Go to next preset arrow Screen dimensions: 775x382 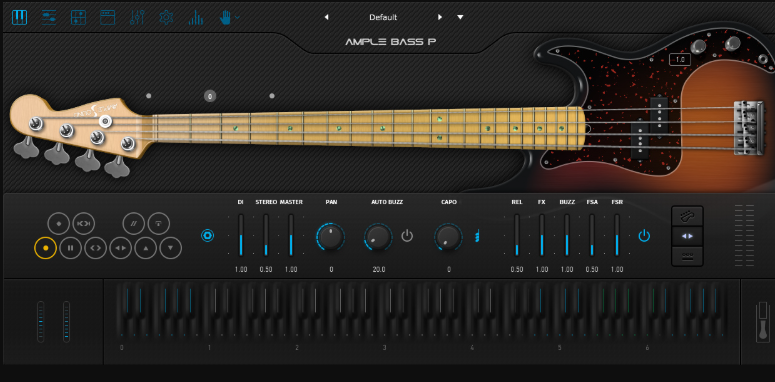(x=439, y=17)
